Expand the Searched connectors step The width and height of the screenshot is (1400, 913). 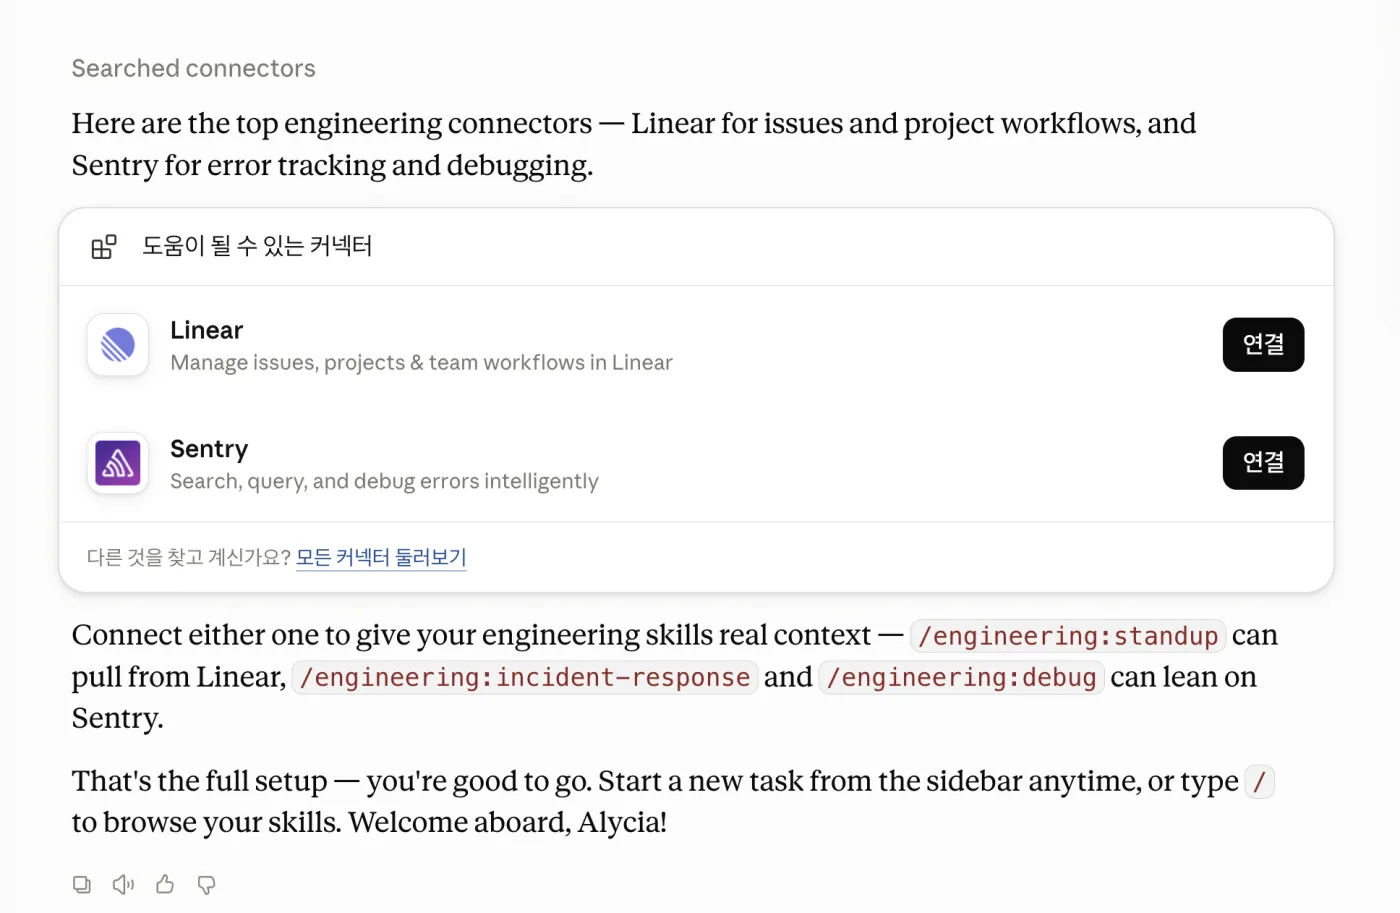pos(193,68)
